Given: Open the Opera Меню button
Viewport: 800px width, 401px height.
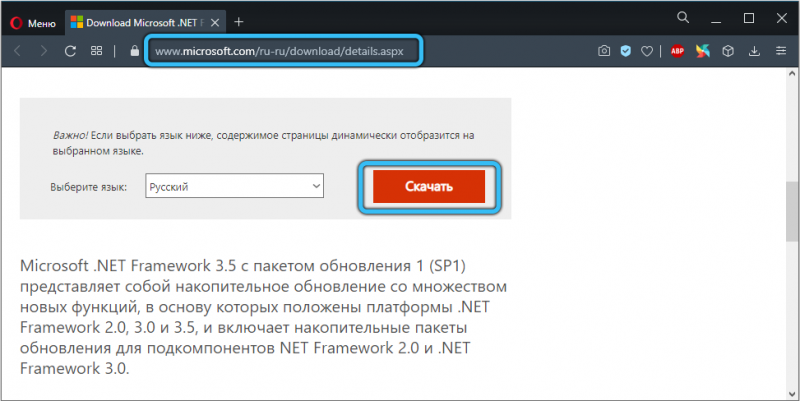Looking at the screenshot, I should (x=33, y=23).
